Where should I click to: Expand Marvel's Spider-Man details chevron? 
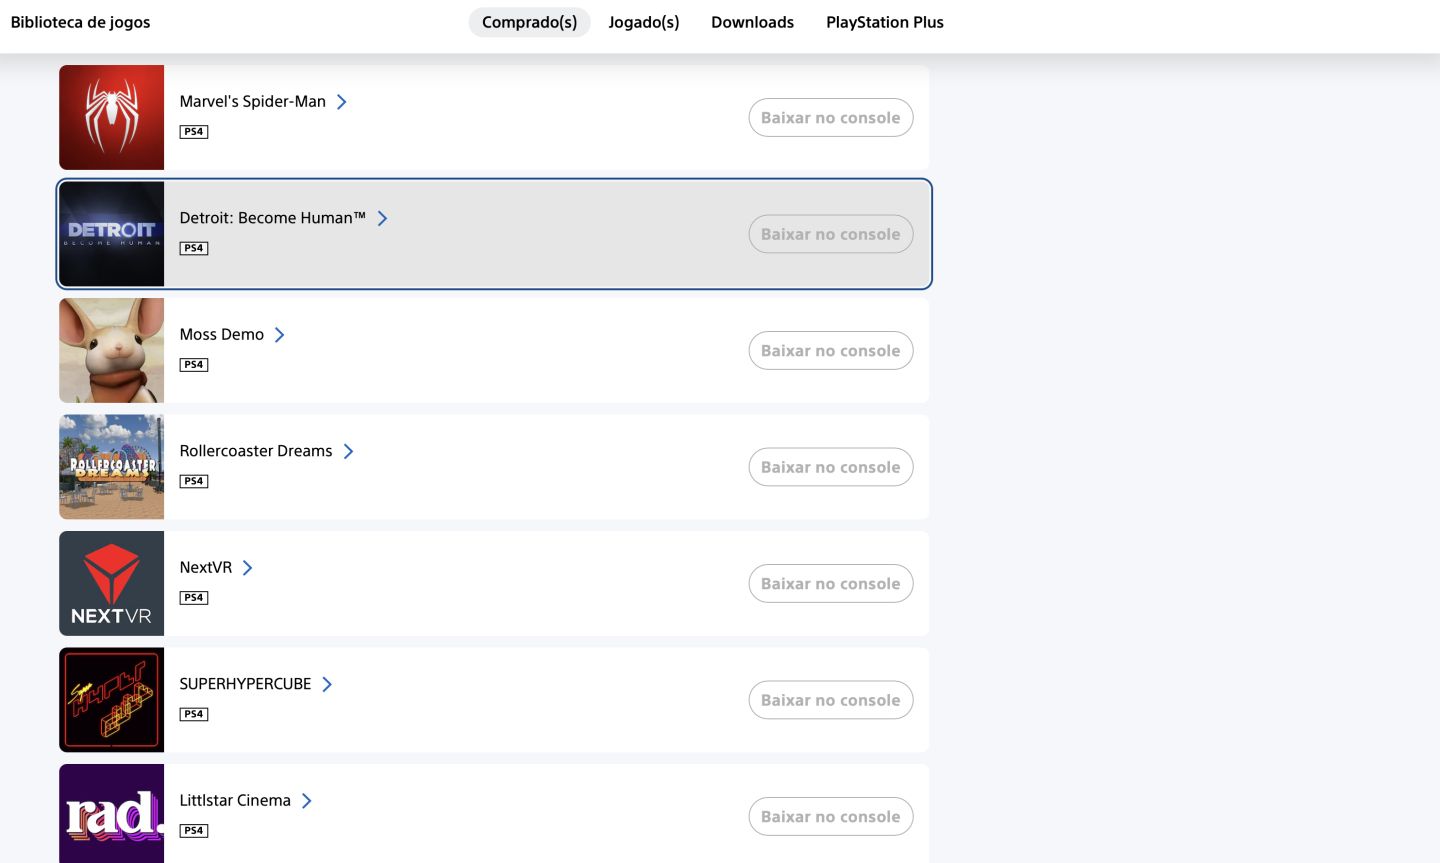[342, 102]
